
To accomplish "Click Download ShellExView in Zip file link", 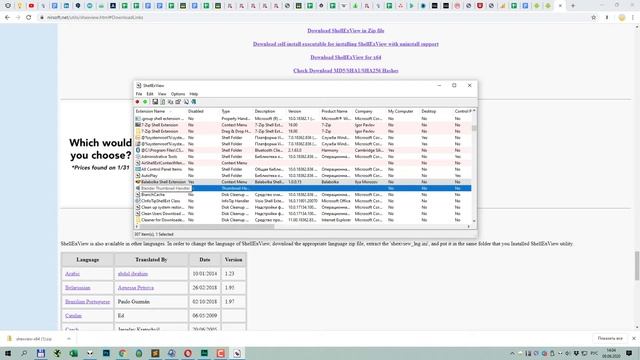I will pos(346,31).
